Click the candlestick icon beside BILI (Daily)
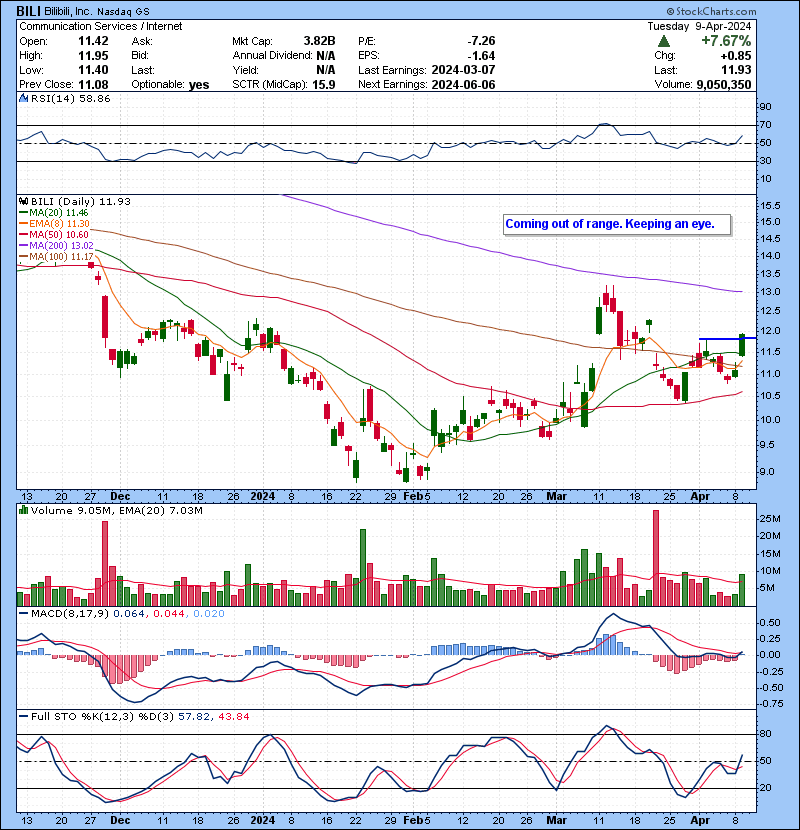The width and height of the screenshot is (800, 830). pyautogui.click(x=23, y=201)
